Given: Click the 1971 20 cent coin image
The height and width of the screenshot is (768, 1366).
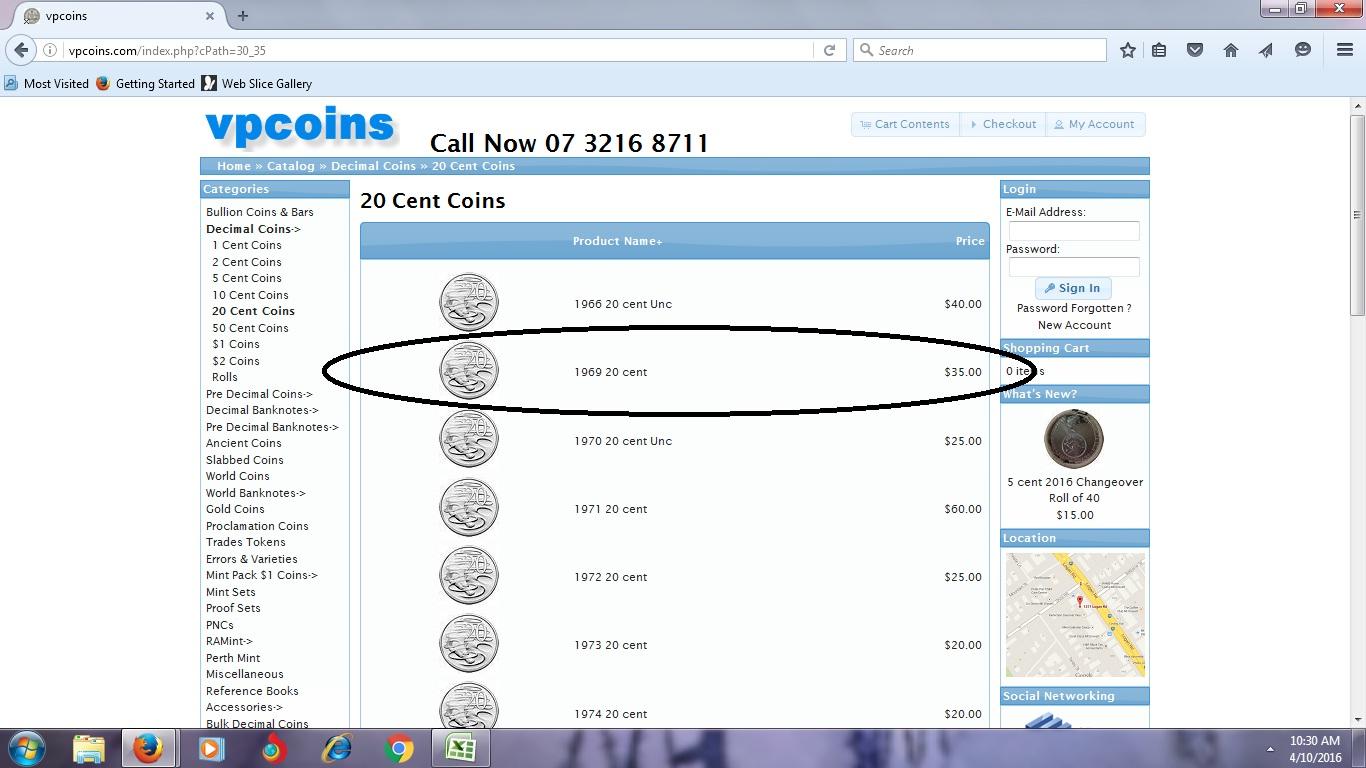Looking at the screenshot, I should (469, 508).
